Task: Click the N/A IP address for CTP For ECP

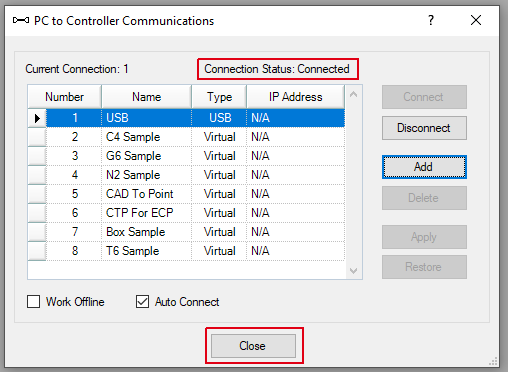Action: tap(296, 213)
